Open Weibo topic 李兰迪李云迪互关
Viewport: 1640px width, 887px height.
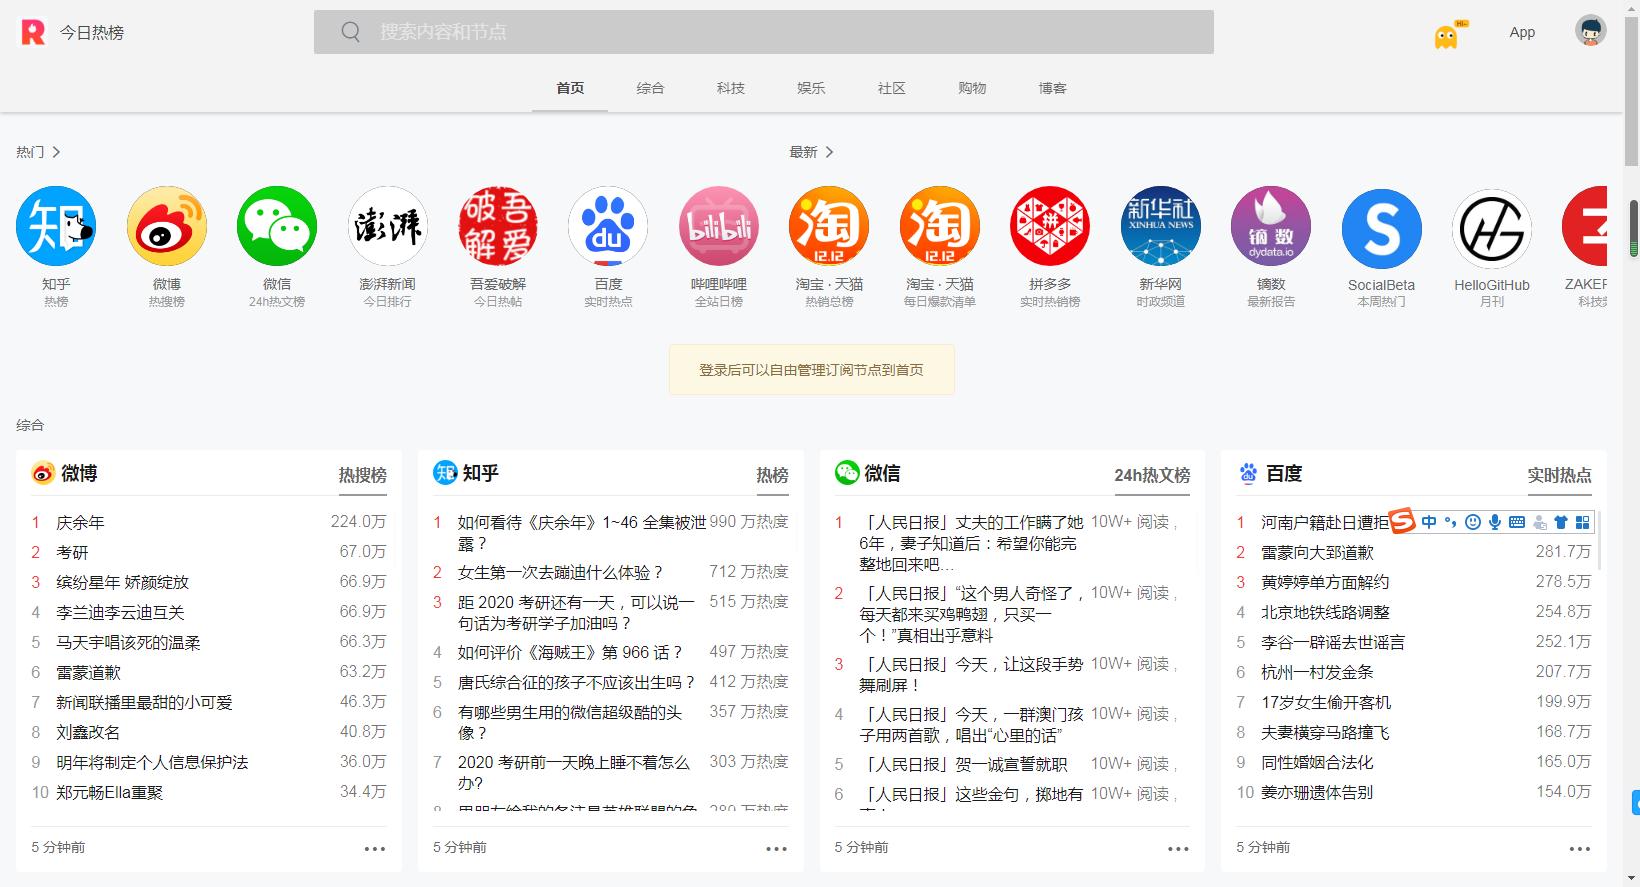(120, 612)
